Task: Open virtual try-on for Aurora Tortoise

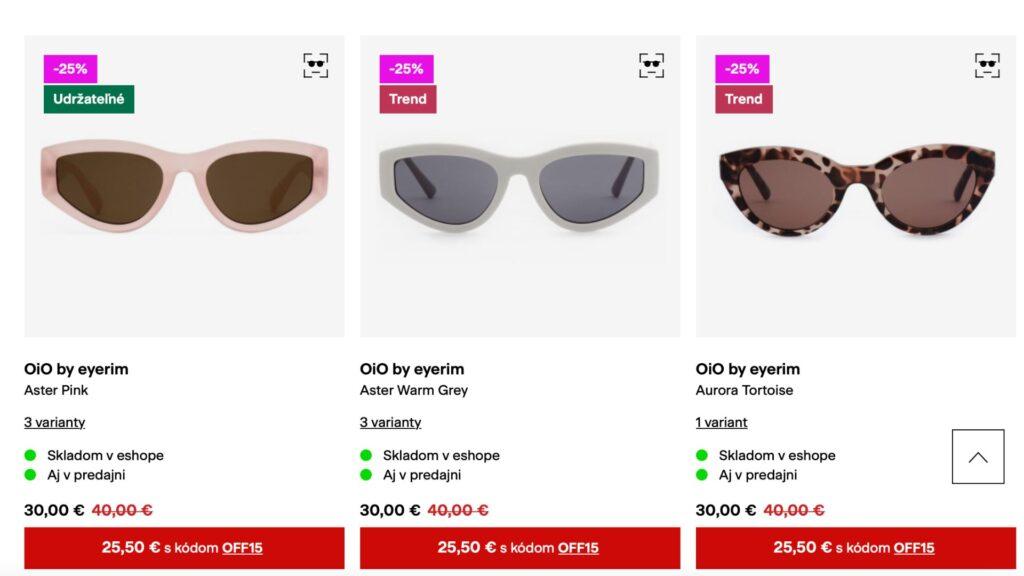Action: [x=987, y=65]
